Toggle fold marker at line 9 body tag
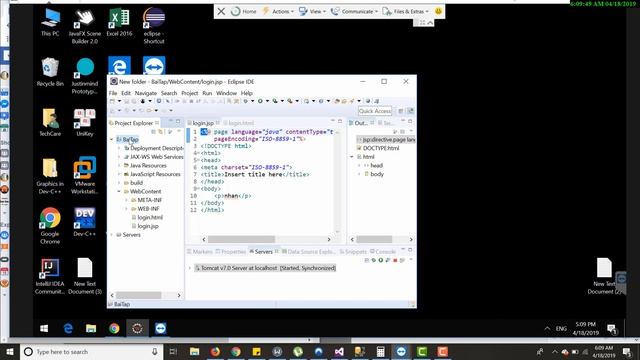Image resolution: width=640 pixels, height=360 pixels. pyautogui.click(x=198, y=189)
